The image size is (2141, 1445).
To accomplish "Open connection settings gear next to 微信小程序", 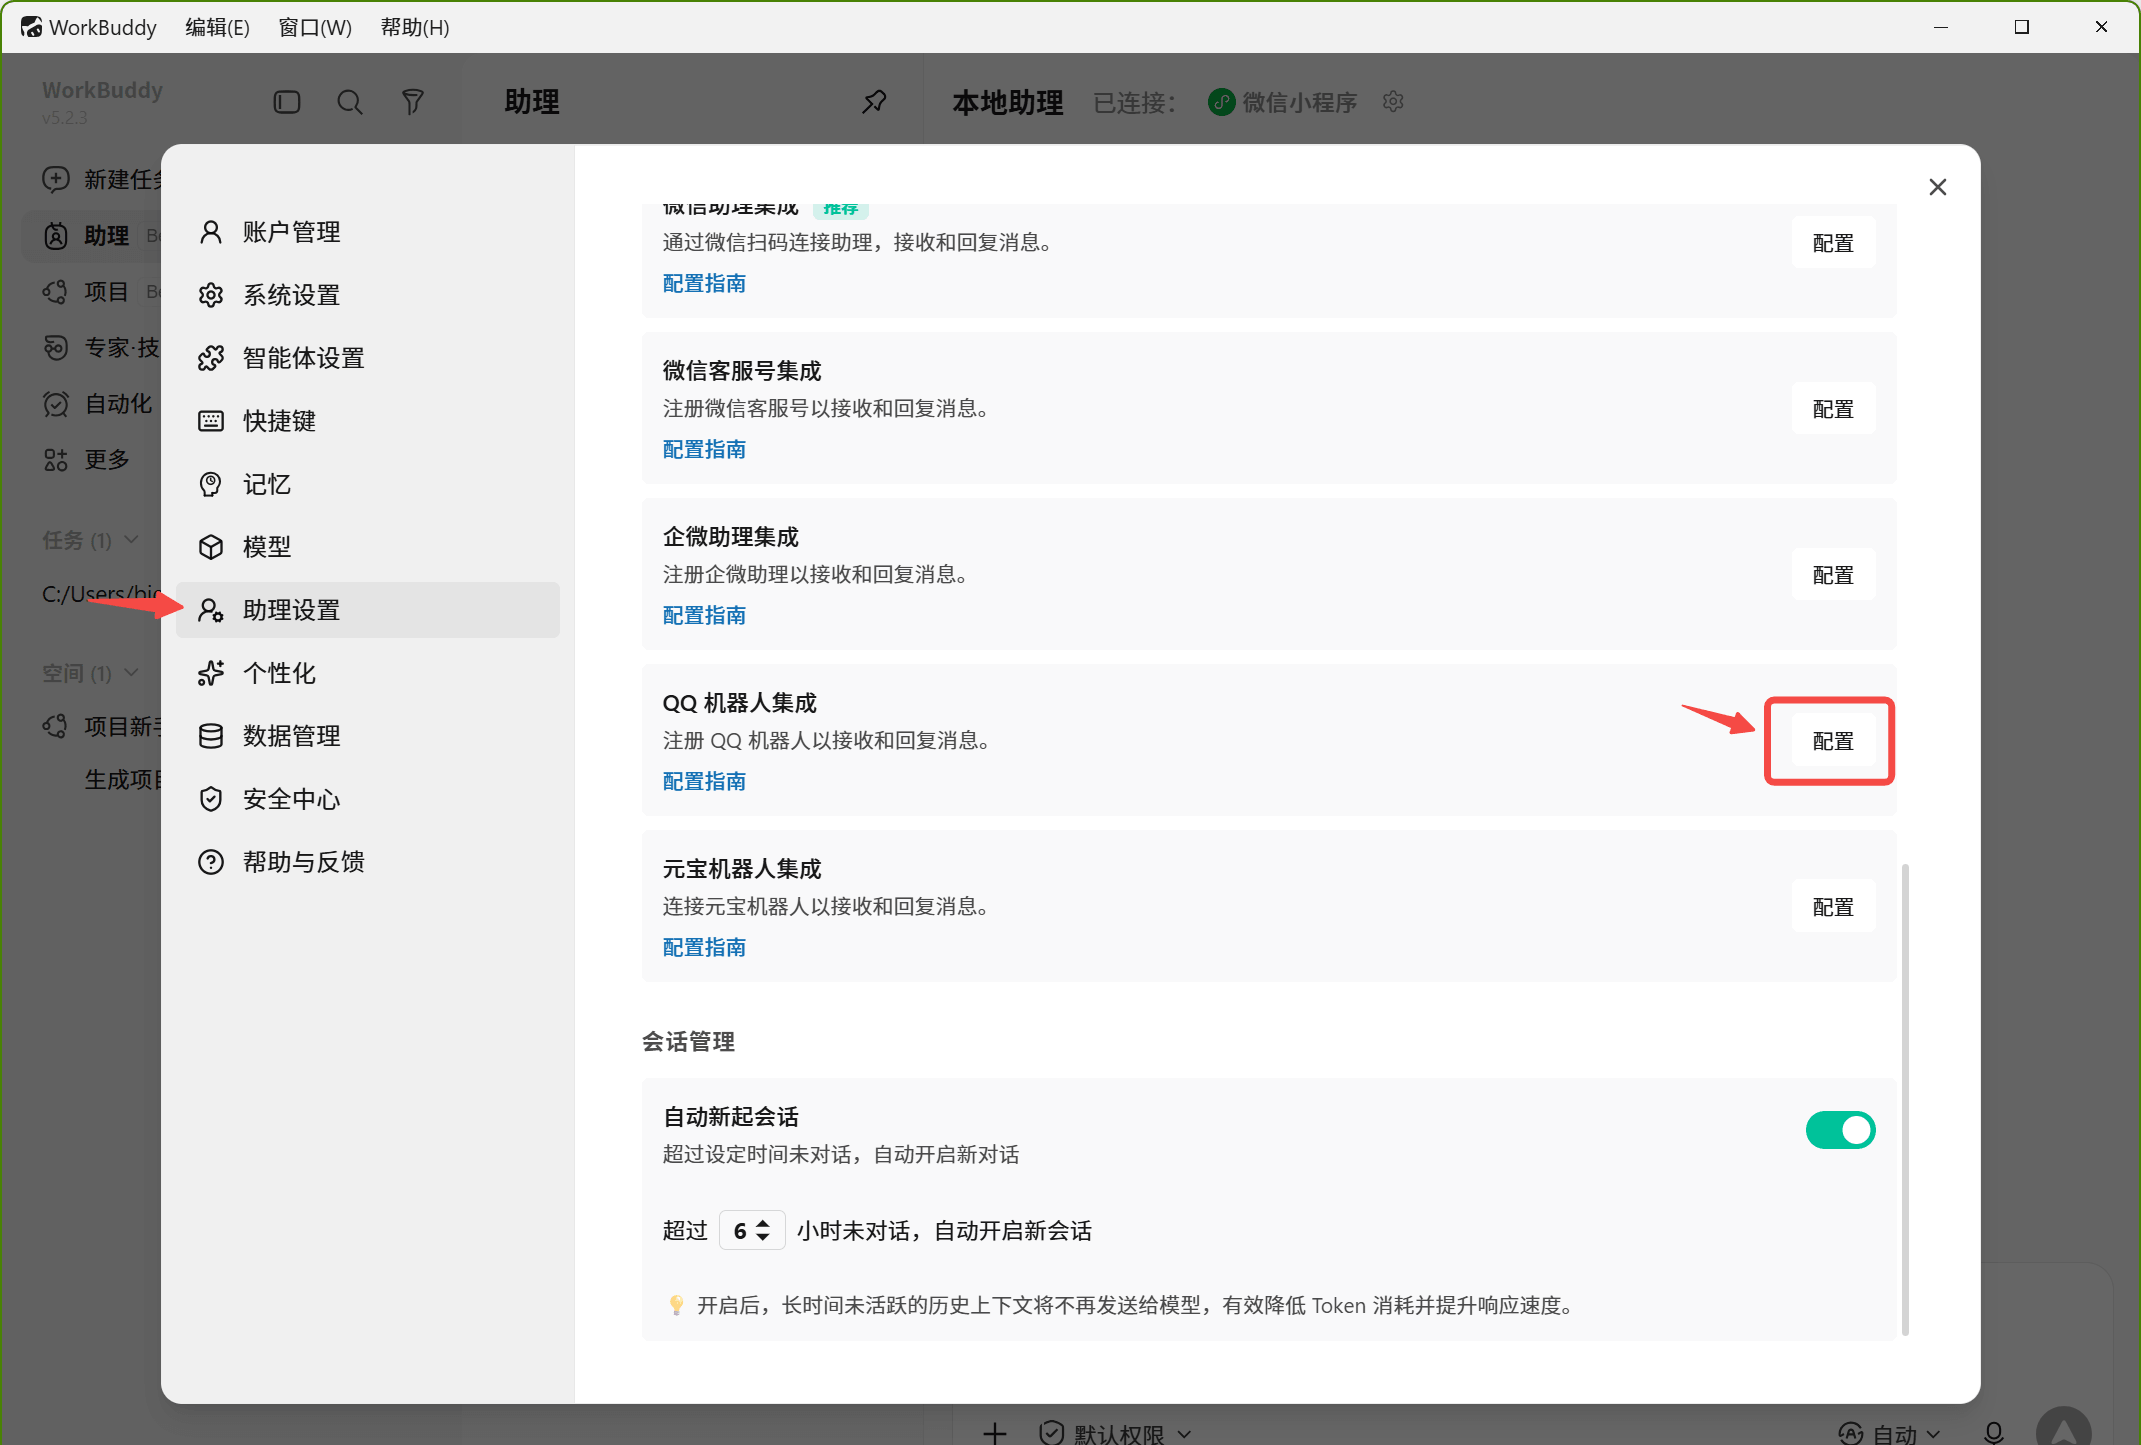I will 1394,102.
